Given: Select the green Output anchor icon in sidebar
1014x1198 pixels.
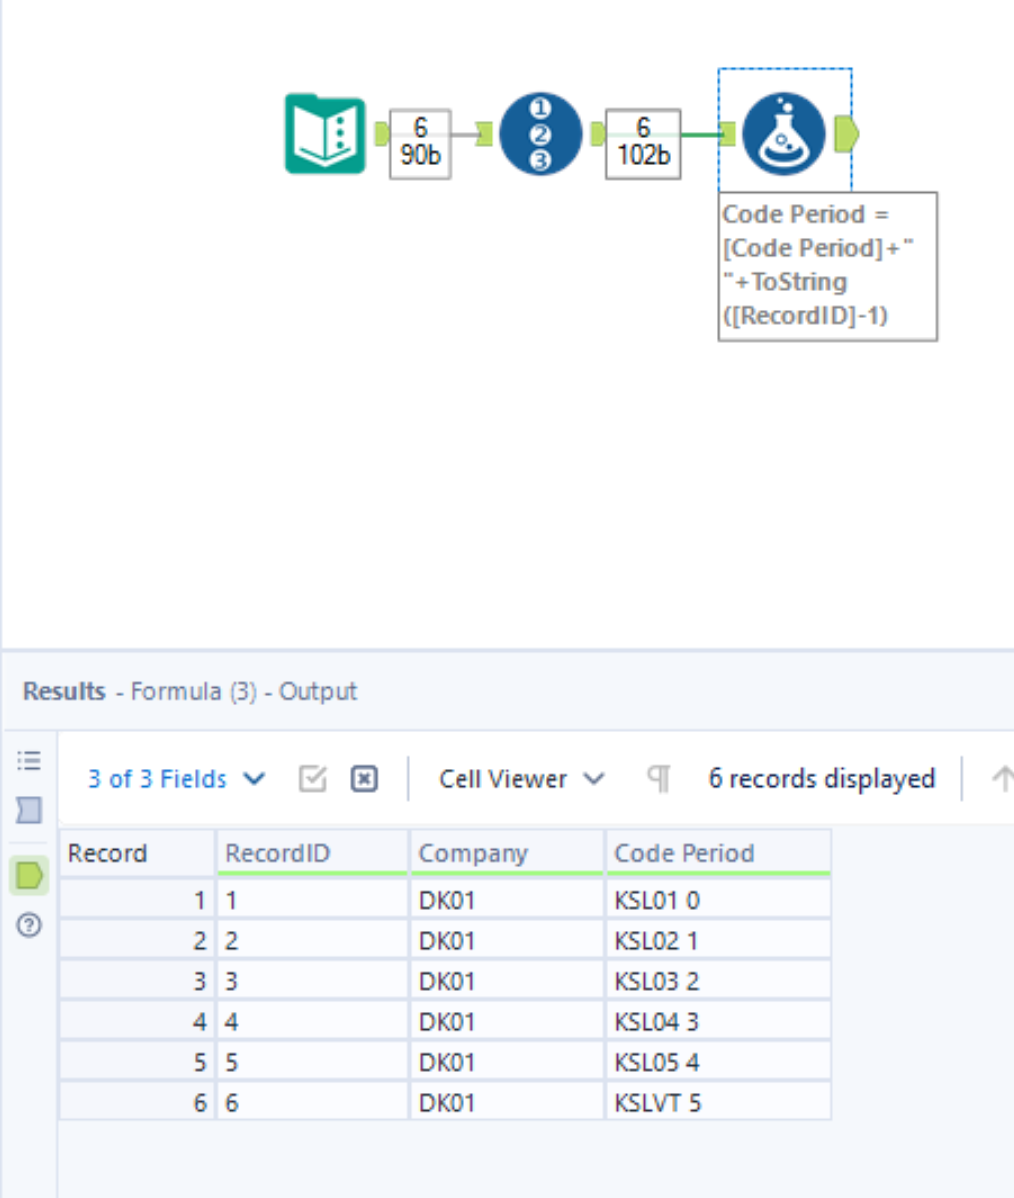Looking at the screenshot, I should point(29,875).
